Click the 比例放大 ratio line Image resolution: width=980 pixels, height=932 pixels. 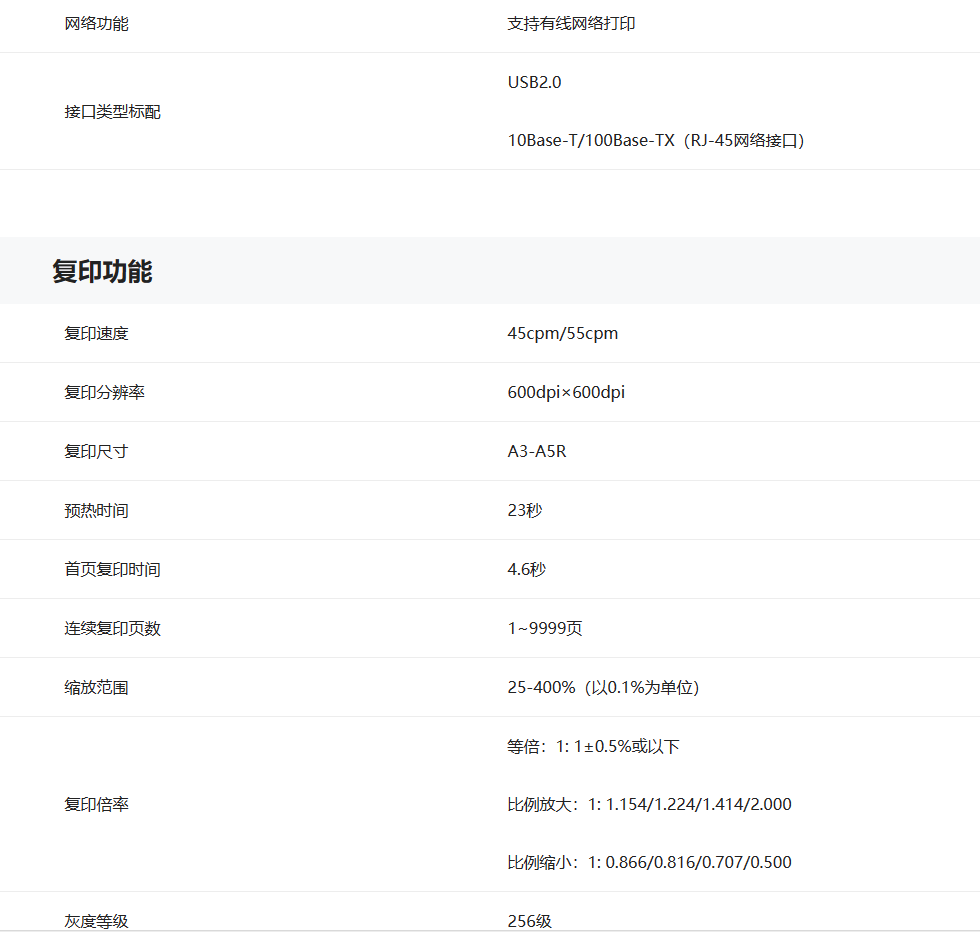[649, 805]
